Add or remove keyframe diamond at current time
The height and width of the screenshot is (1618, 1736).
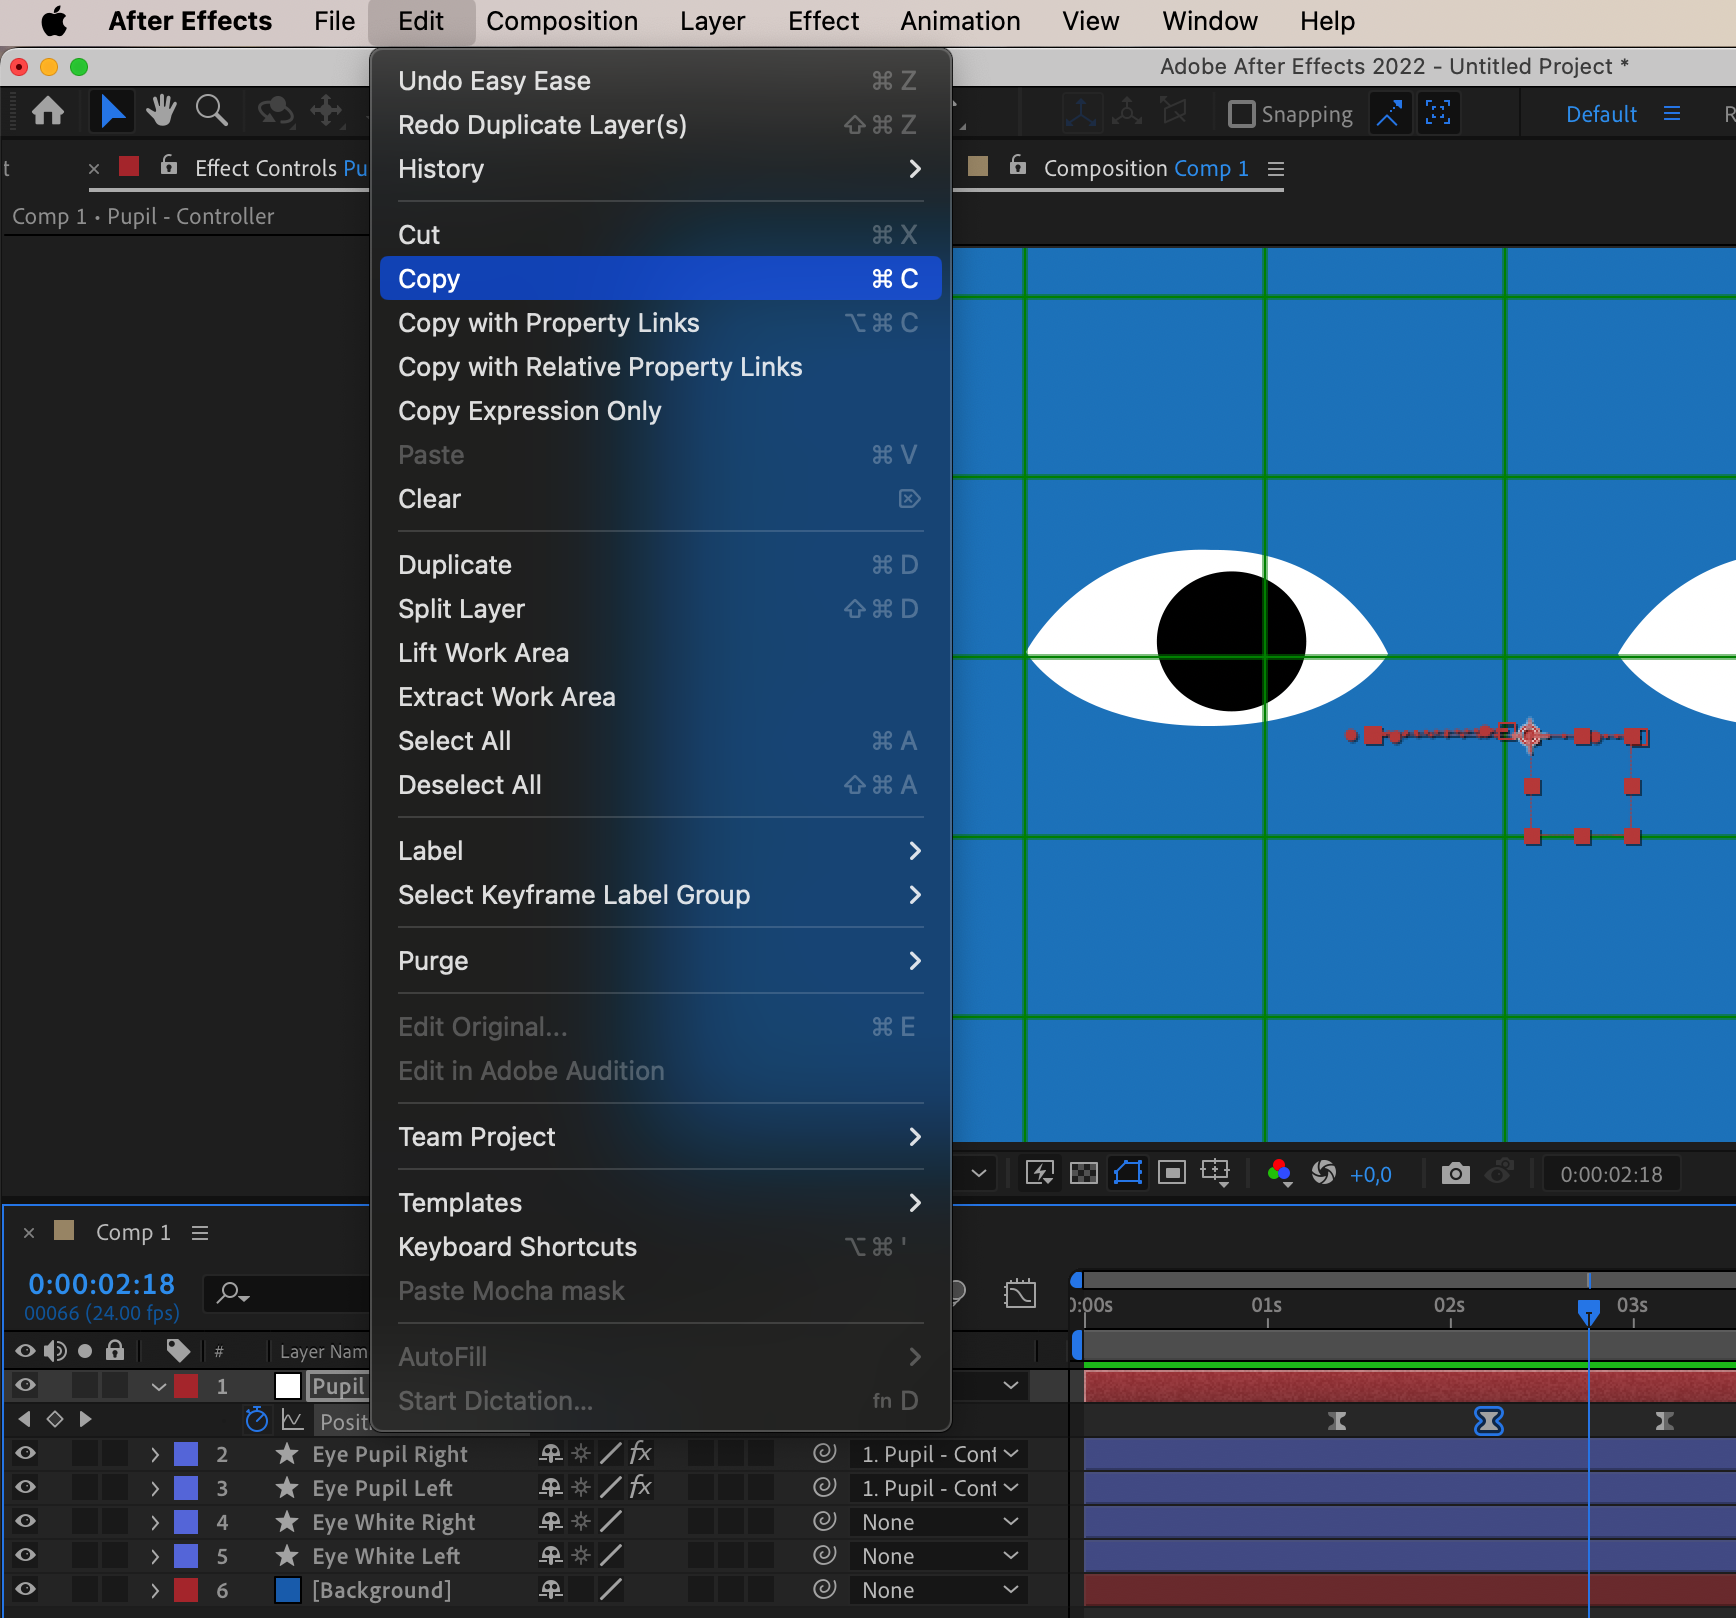[55, 1419]
